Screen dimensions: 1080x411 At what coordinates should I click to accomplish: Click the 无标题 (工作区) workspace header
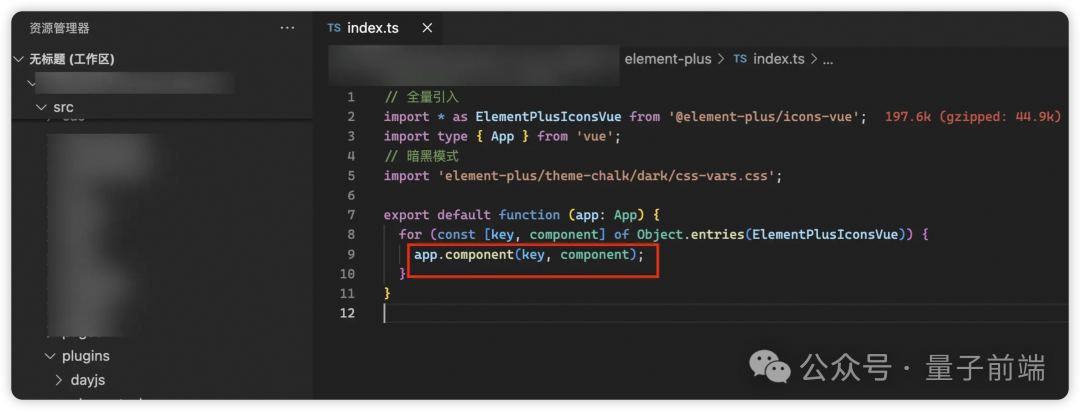72,60
